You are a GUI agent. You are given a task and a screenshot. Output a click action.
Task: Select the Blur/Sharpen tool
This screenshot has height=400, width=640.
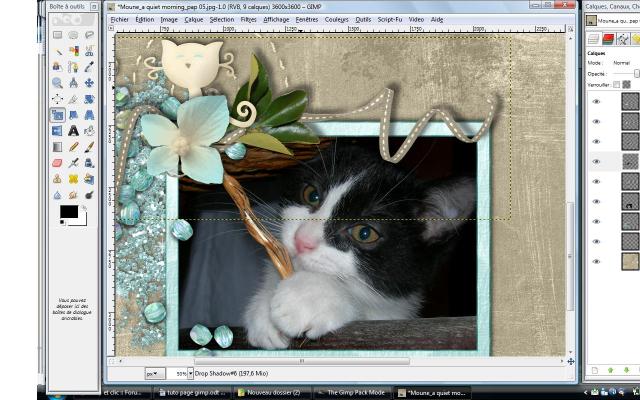click(x=58, y=195)
